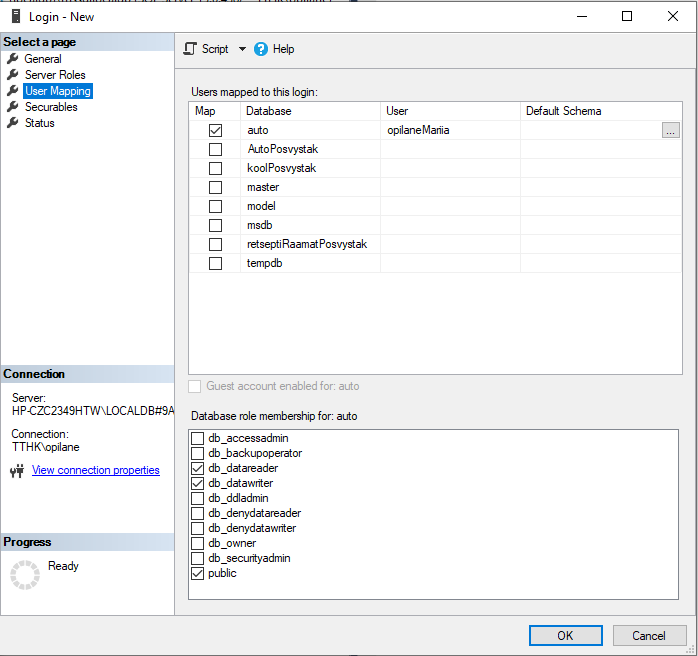Image resolution: width=698 pixels, height=656 pixels.
Task: Open the Help icon in the toolbar
Action: coord(261,49)
